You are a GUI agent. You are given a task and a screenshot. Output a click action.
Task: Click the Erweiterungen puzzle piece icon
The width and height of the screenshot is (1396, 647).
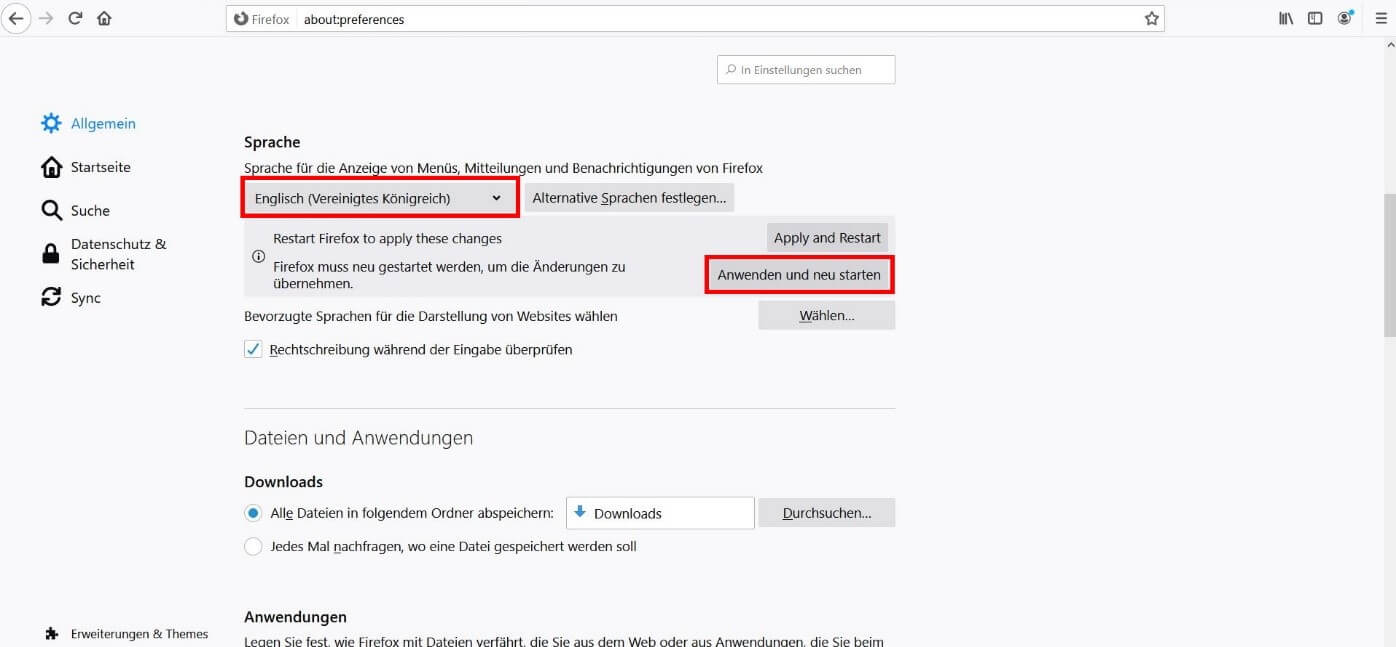click(52, 634)
